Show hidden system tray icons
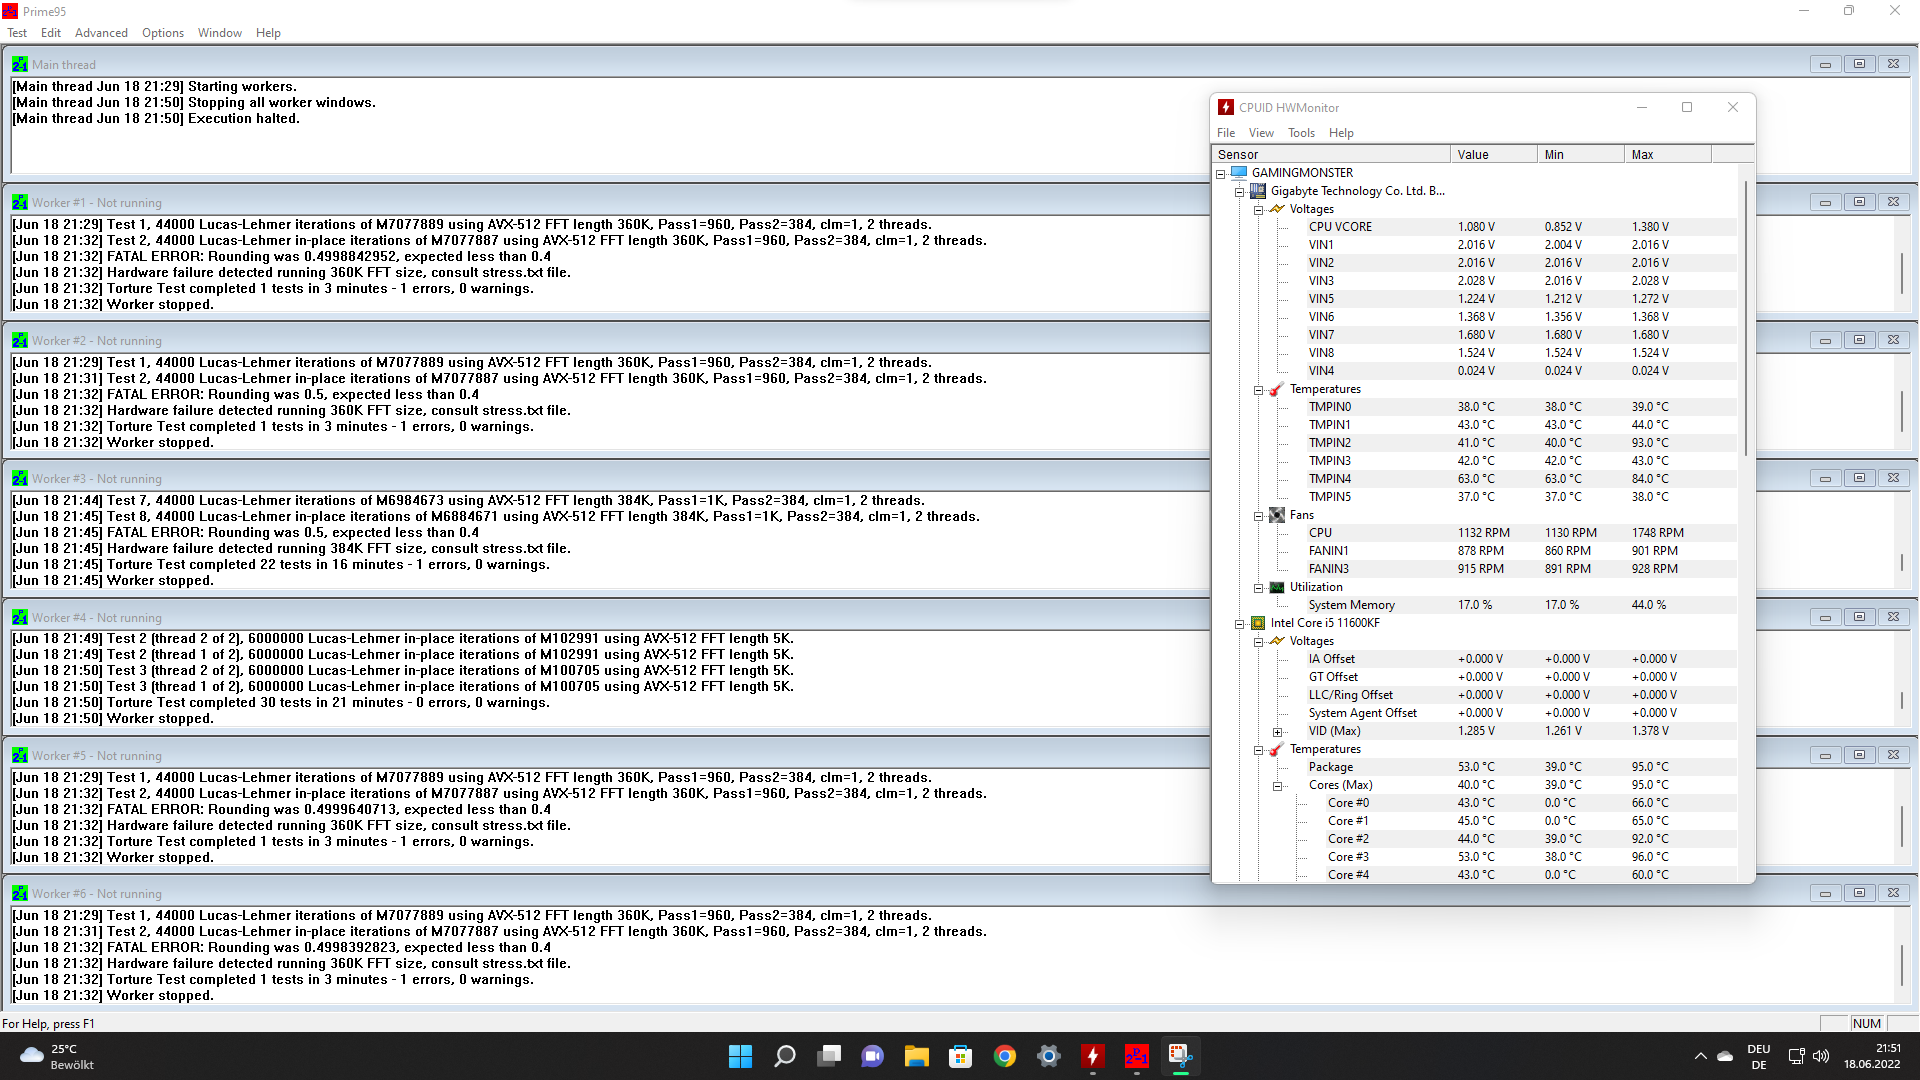The height and width of the screenshot is (1080, 1920). [x=1700, y=1056]
